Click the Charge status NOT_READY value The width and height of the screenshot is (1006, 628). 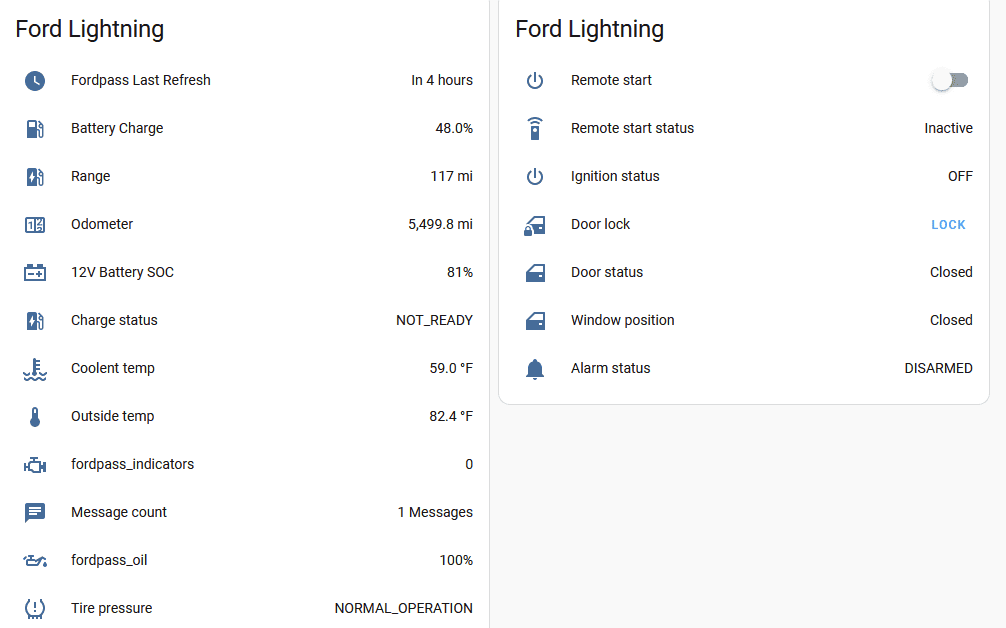434,321
